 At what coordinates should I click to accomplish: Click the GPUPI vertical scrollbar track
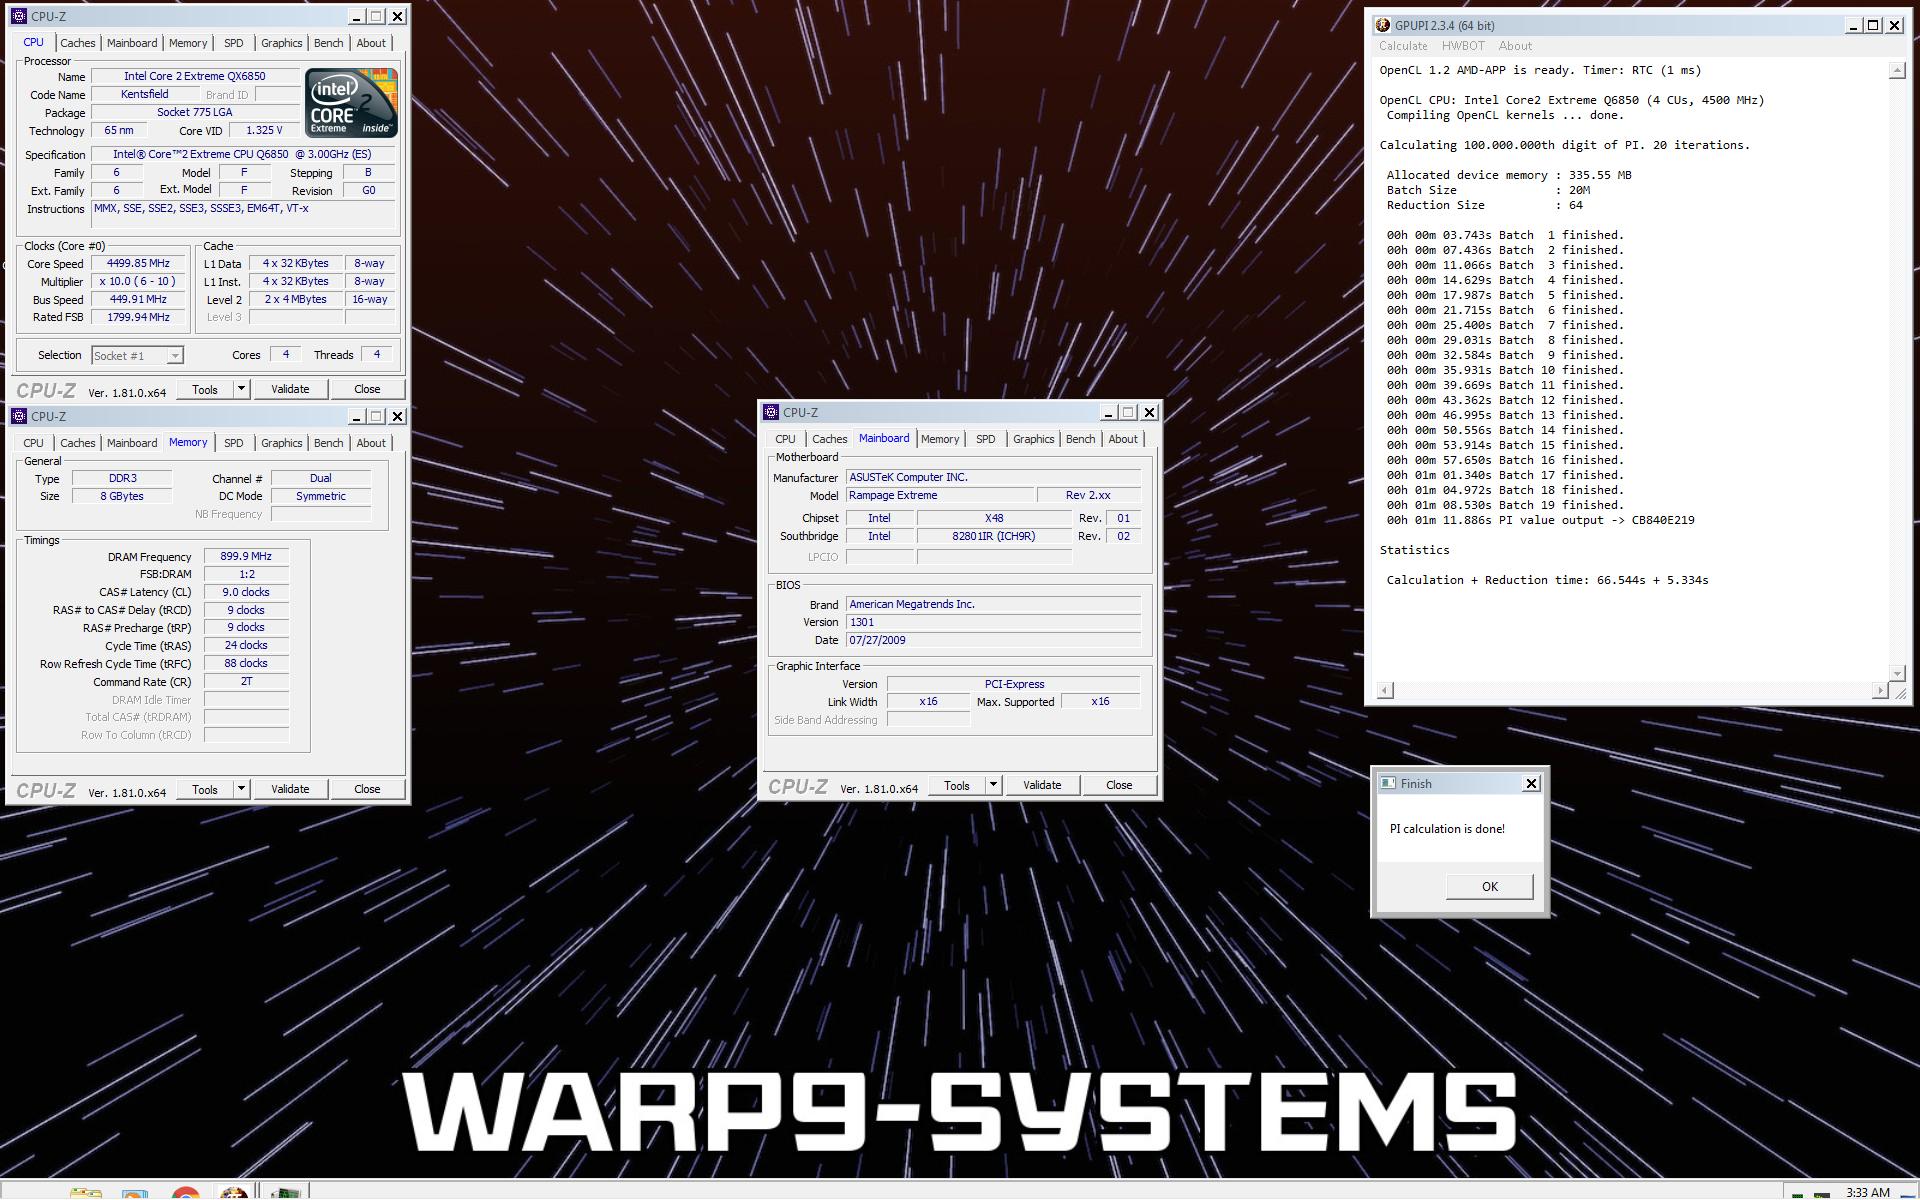pos(1897,371)
